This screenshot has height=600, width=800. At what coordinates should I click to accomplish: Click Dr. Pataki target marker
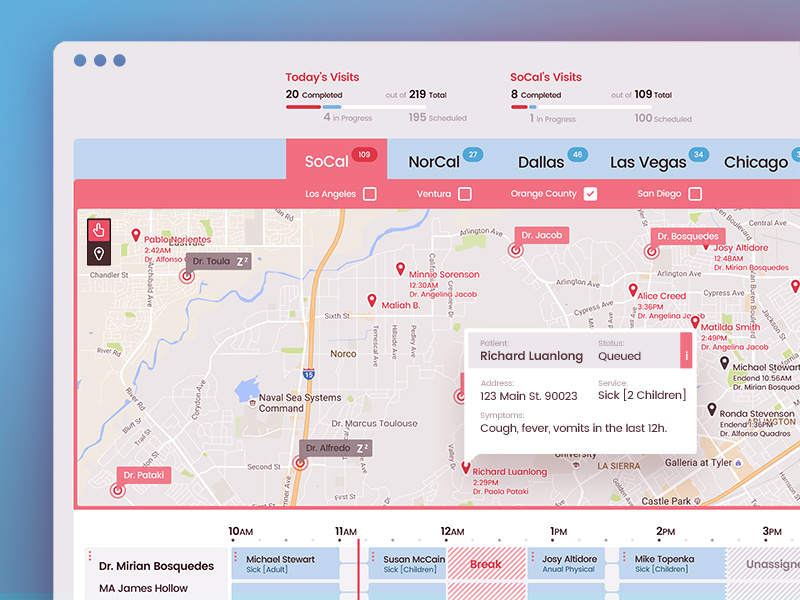point(118,491)
